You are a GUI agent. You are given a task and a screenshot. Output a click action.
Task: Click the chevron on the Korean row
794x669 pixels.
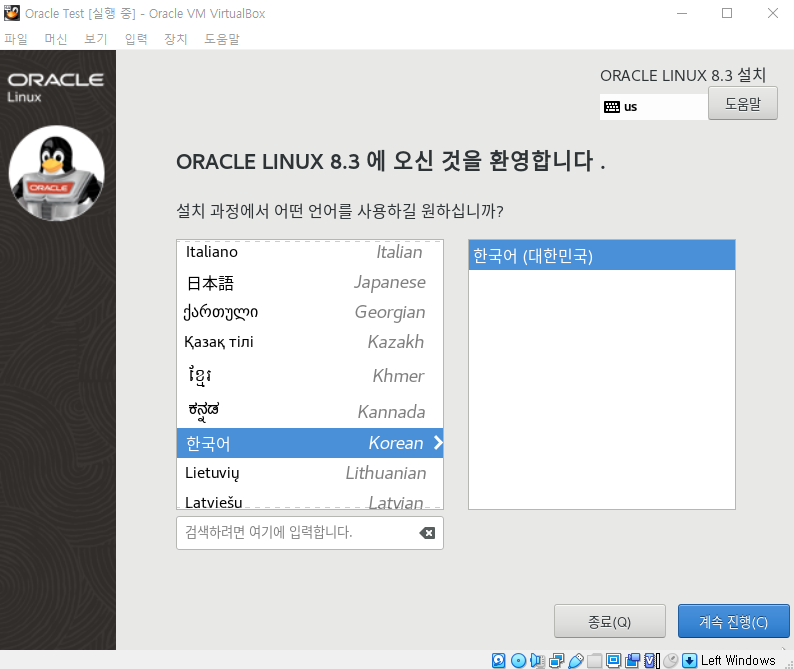click(x=438, y=443)
